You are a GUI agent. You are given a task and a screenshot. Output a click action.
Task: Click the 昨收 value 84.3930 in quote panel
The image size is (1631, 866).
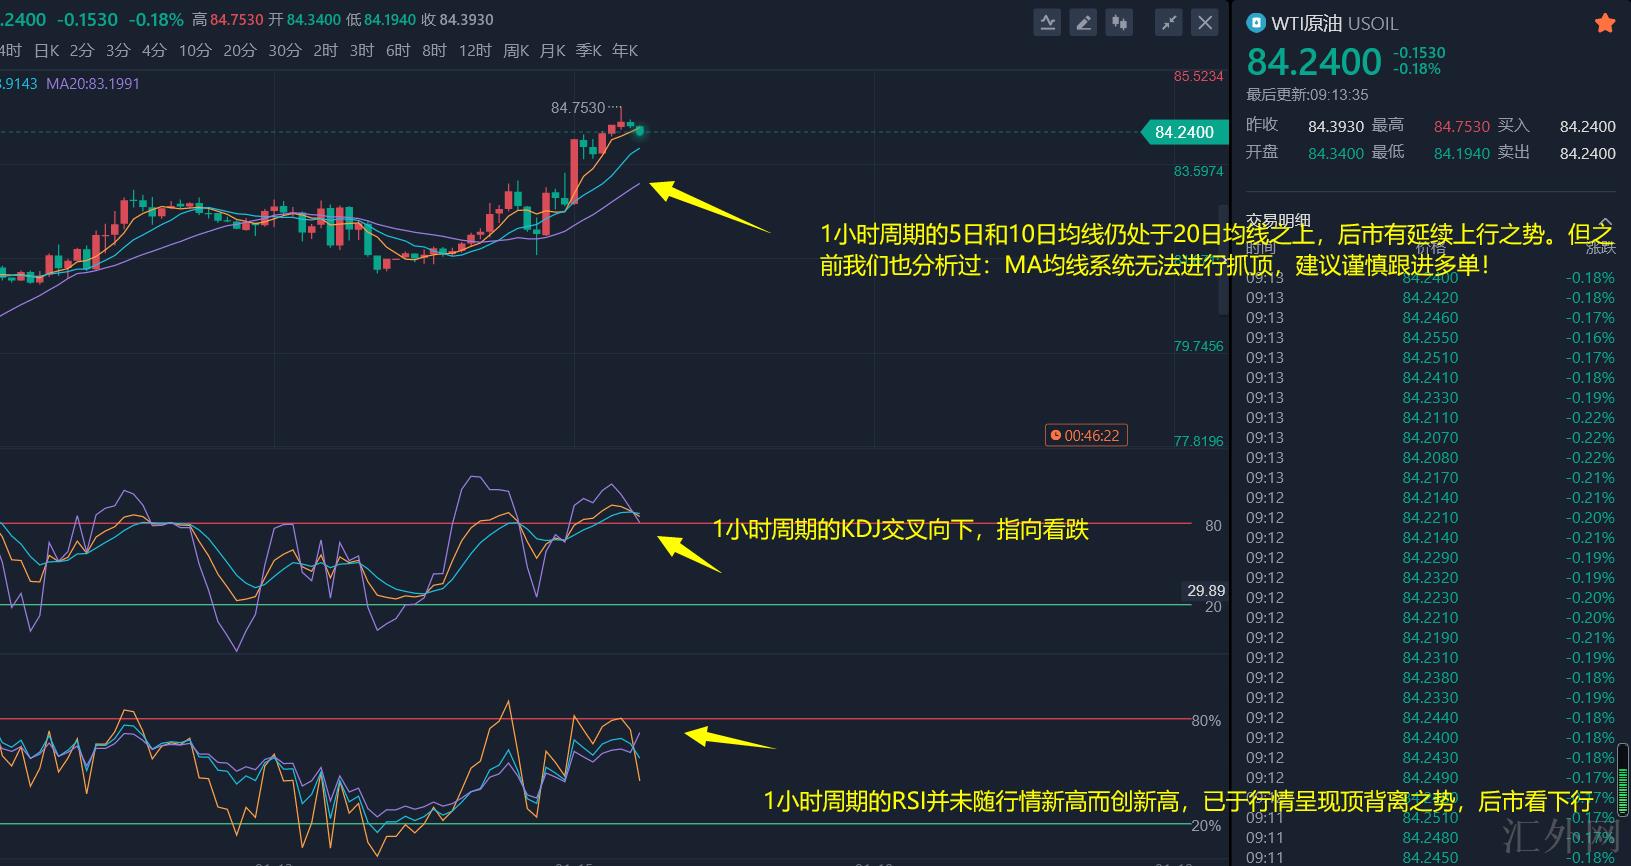click(1336, 126)
